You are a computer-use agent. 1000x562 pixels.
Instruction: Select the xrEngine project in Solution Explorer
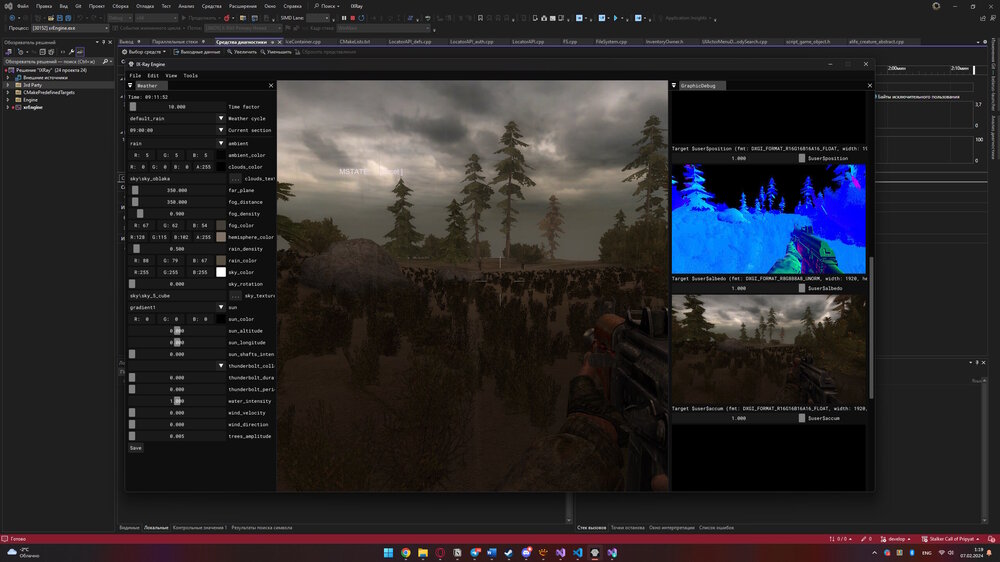point(33,108)
